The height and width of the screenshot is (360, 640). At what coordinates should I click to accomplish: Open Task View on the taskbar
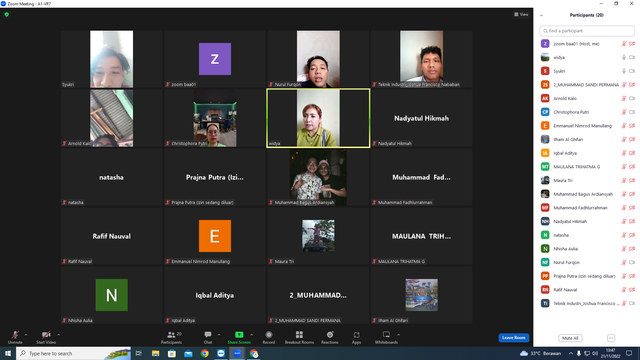click(139, 353)
